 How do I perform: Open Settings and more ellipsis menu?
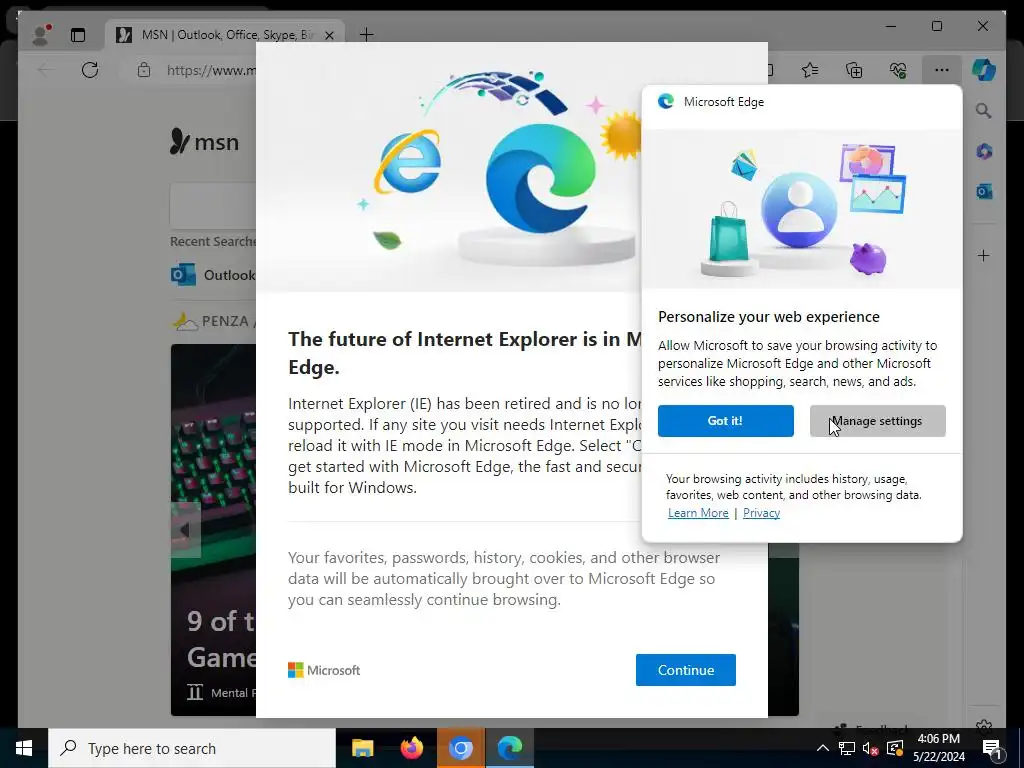942,70
